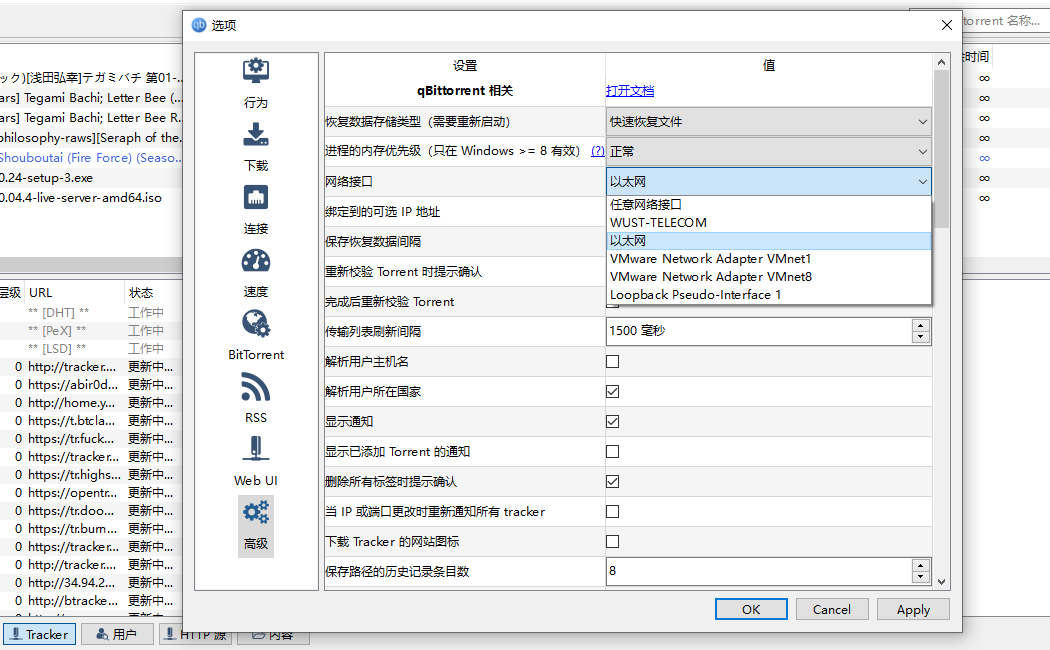1050x650 pixels.
Task: Open the 打开文档 documentation link
Action: click(629, 91)
